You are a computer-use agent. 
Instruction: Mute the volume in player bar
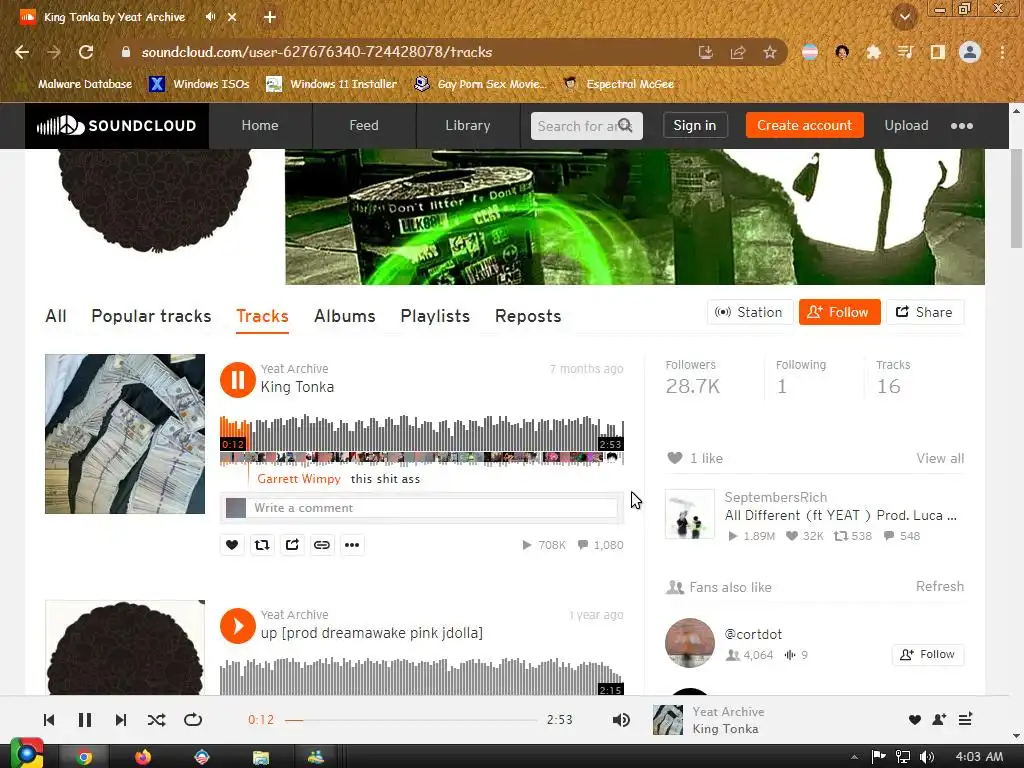[x=621, y=720]
